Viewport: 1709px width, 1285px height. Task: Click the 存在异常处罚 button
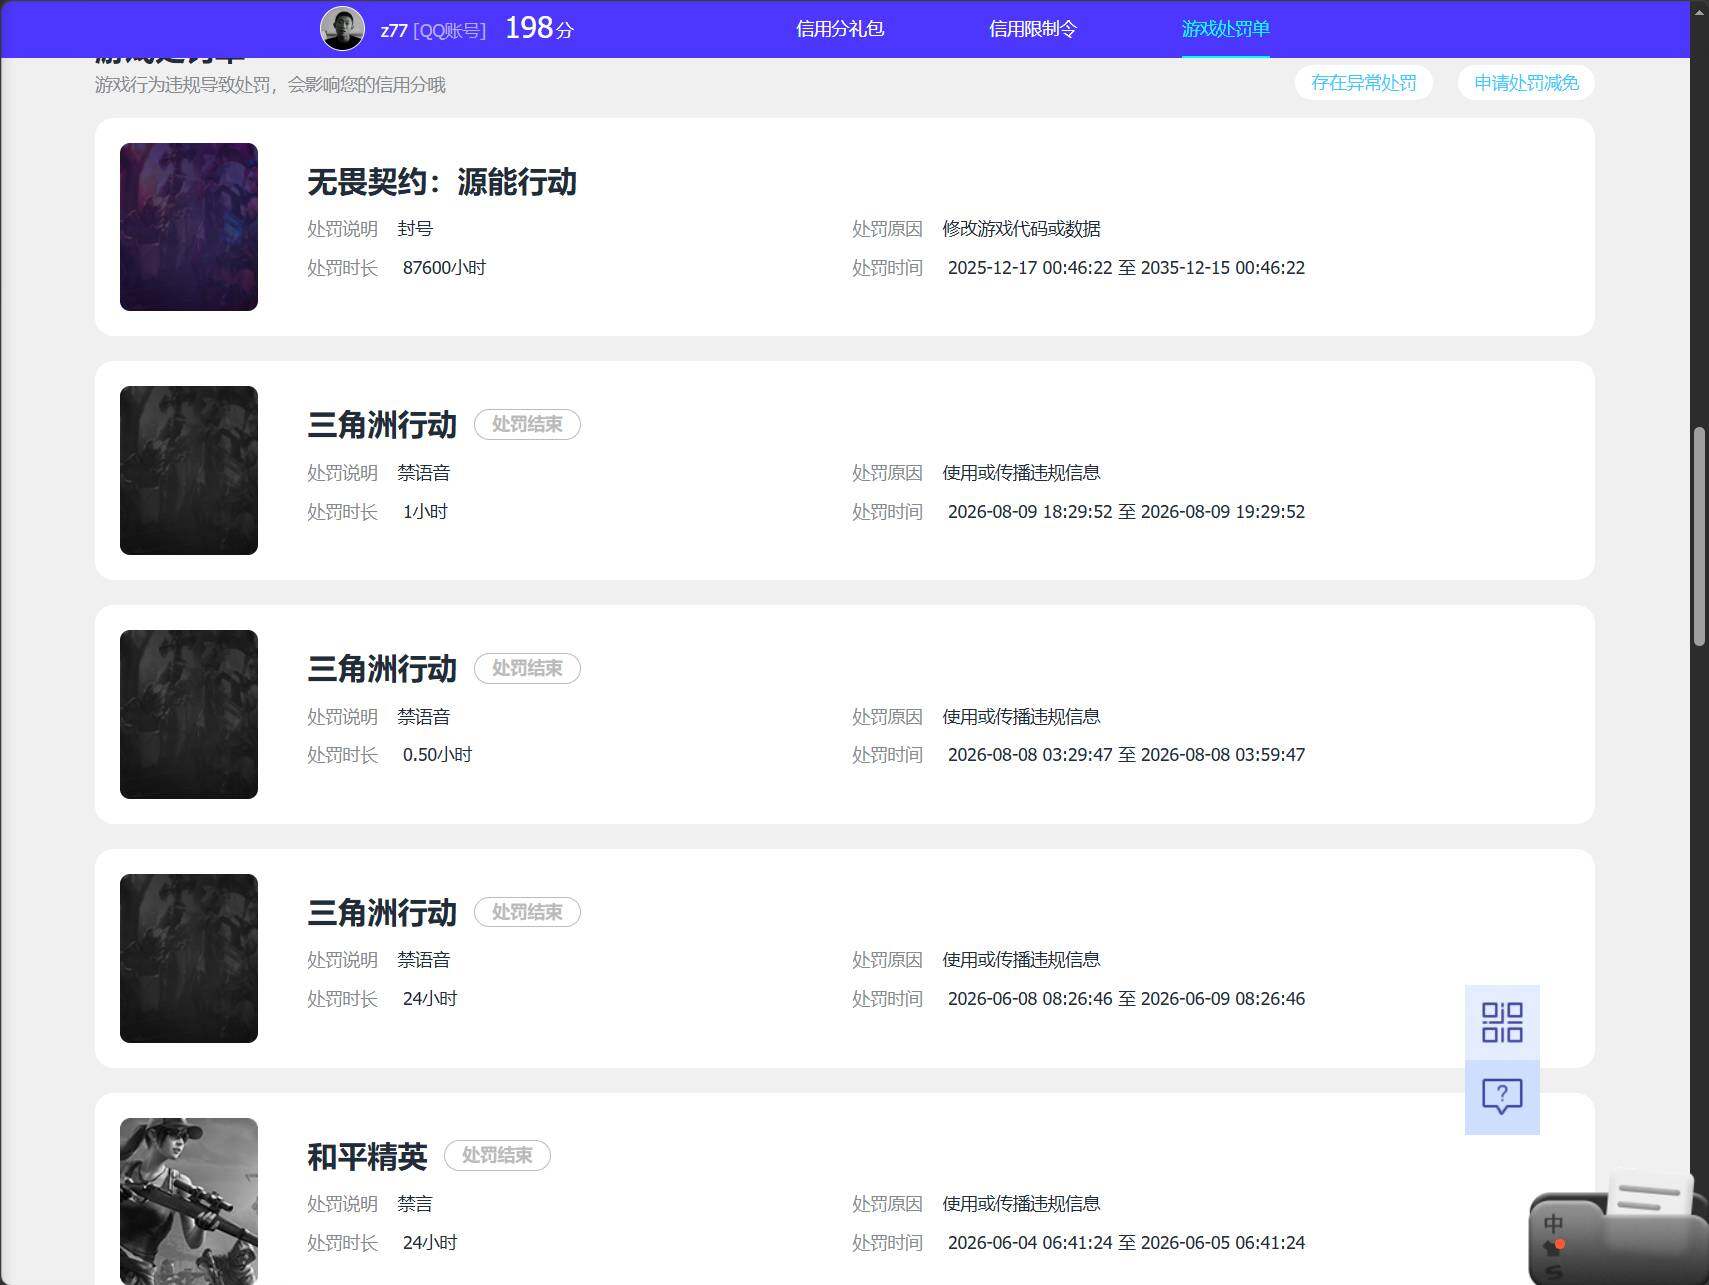[x=1364, y=83]
